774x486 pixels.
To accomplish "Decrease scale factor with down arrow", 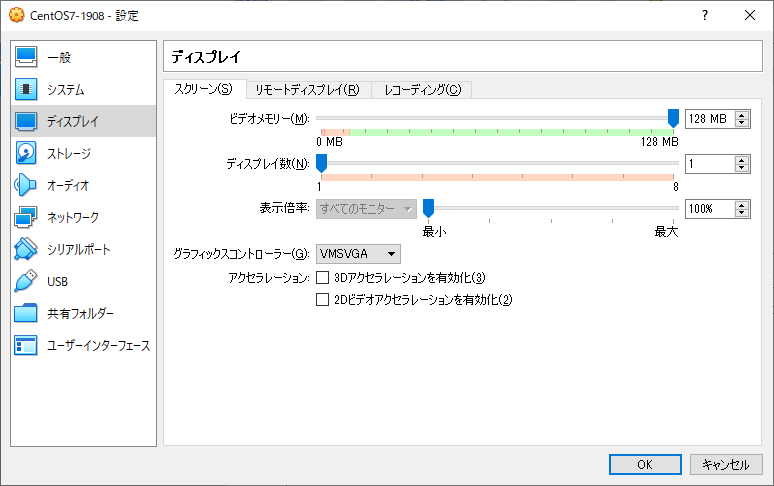I will pyautogui.click(x=742, y=213).
